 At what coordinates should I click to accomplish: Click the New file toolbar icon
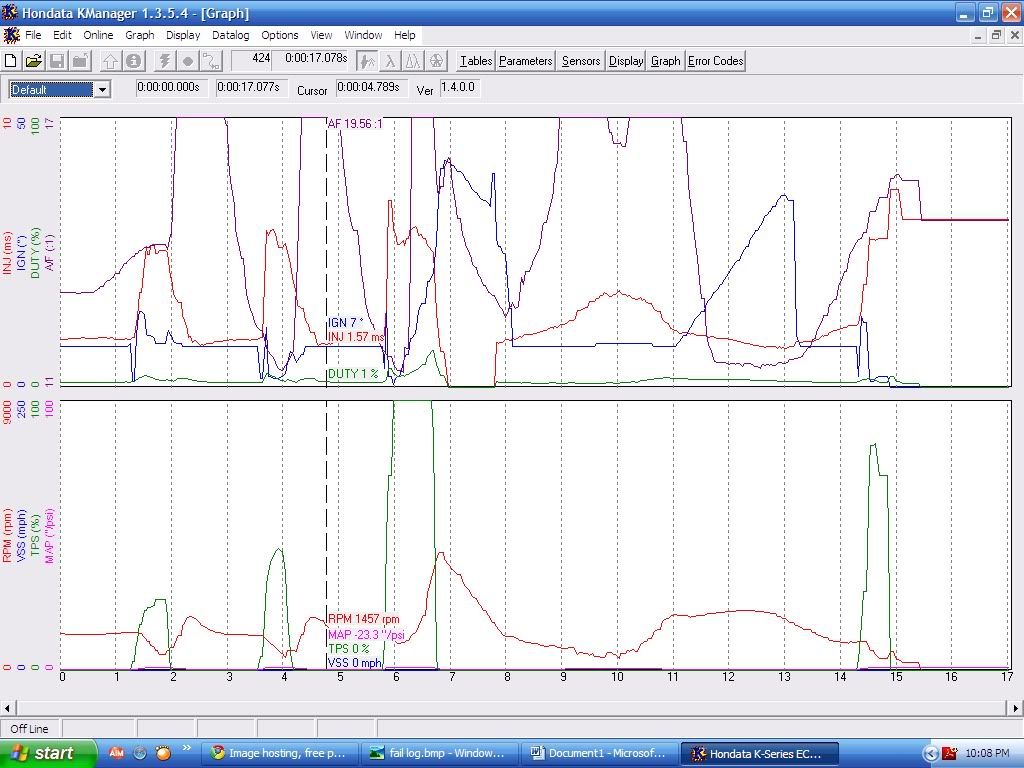point(11,61)
